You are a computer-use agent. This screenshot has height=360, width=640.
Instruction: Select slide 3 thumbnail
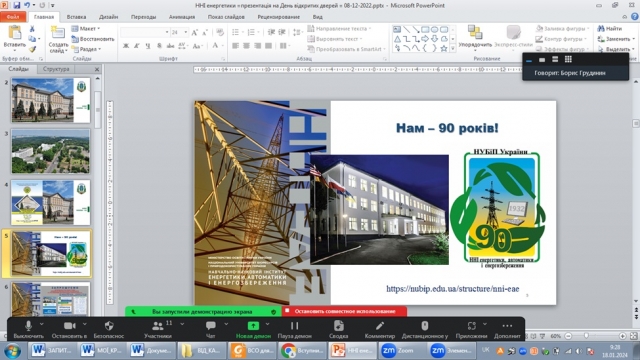coord(51,151)
